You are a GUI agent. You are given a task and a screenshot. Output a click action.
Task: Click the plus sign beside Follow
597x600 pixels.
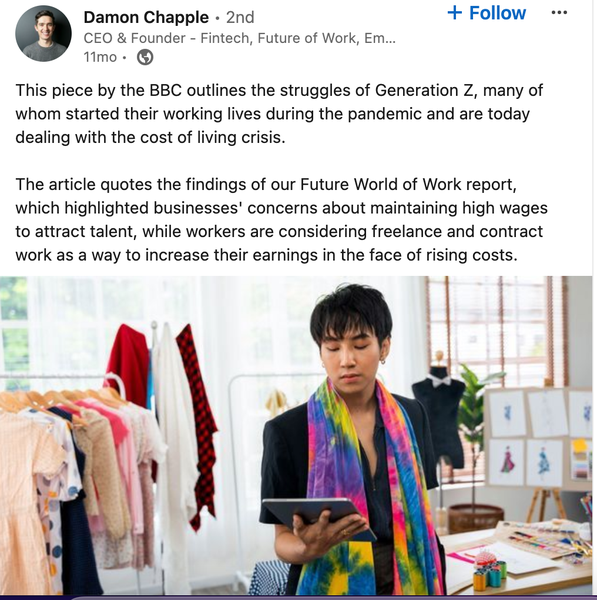[455, 13]
